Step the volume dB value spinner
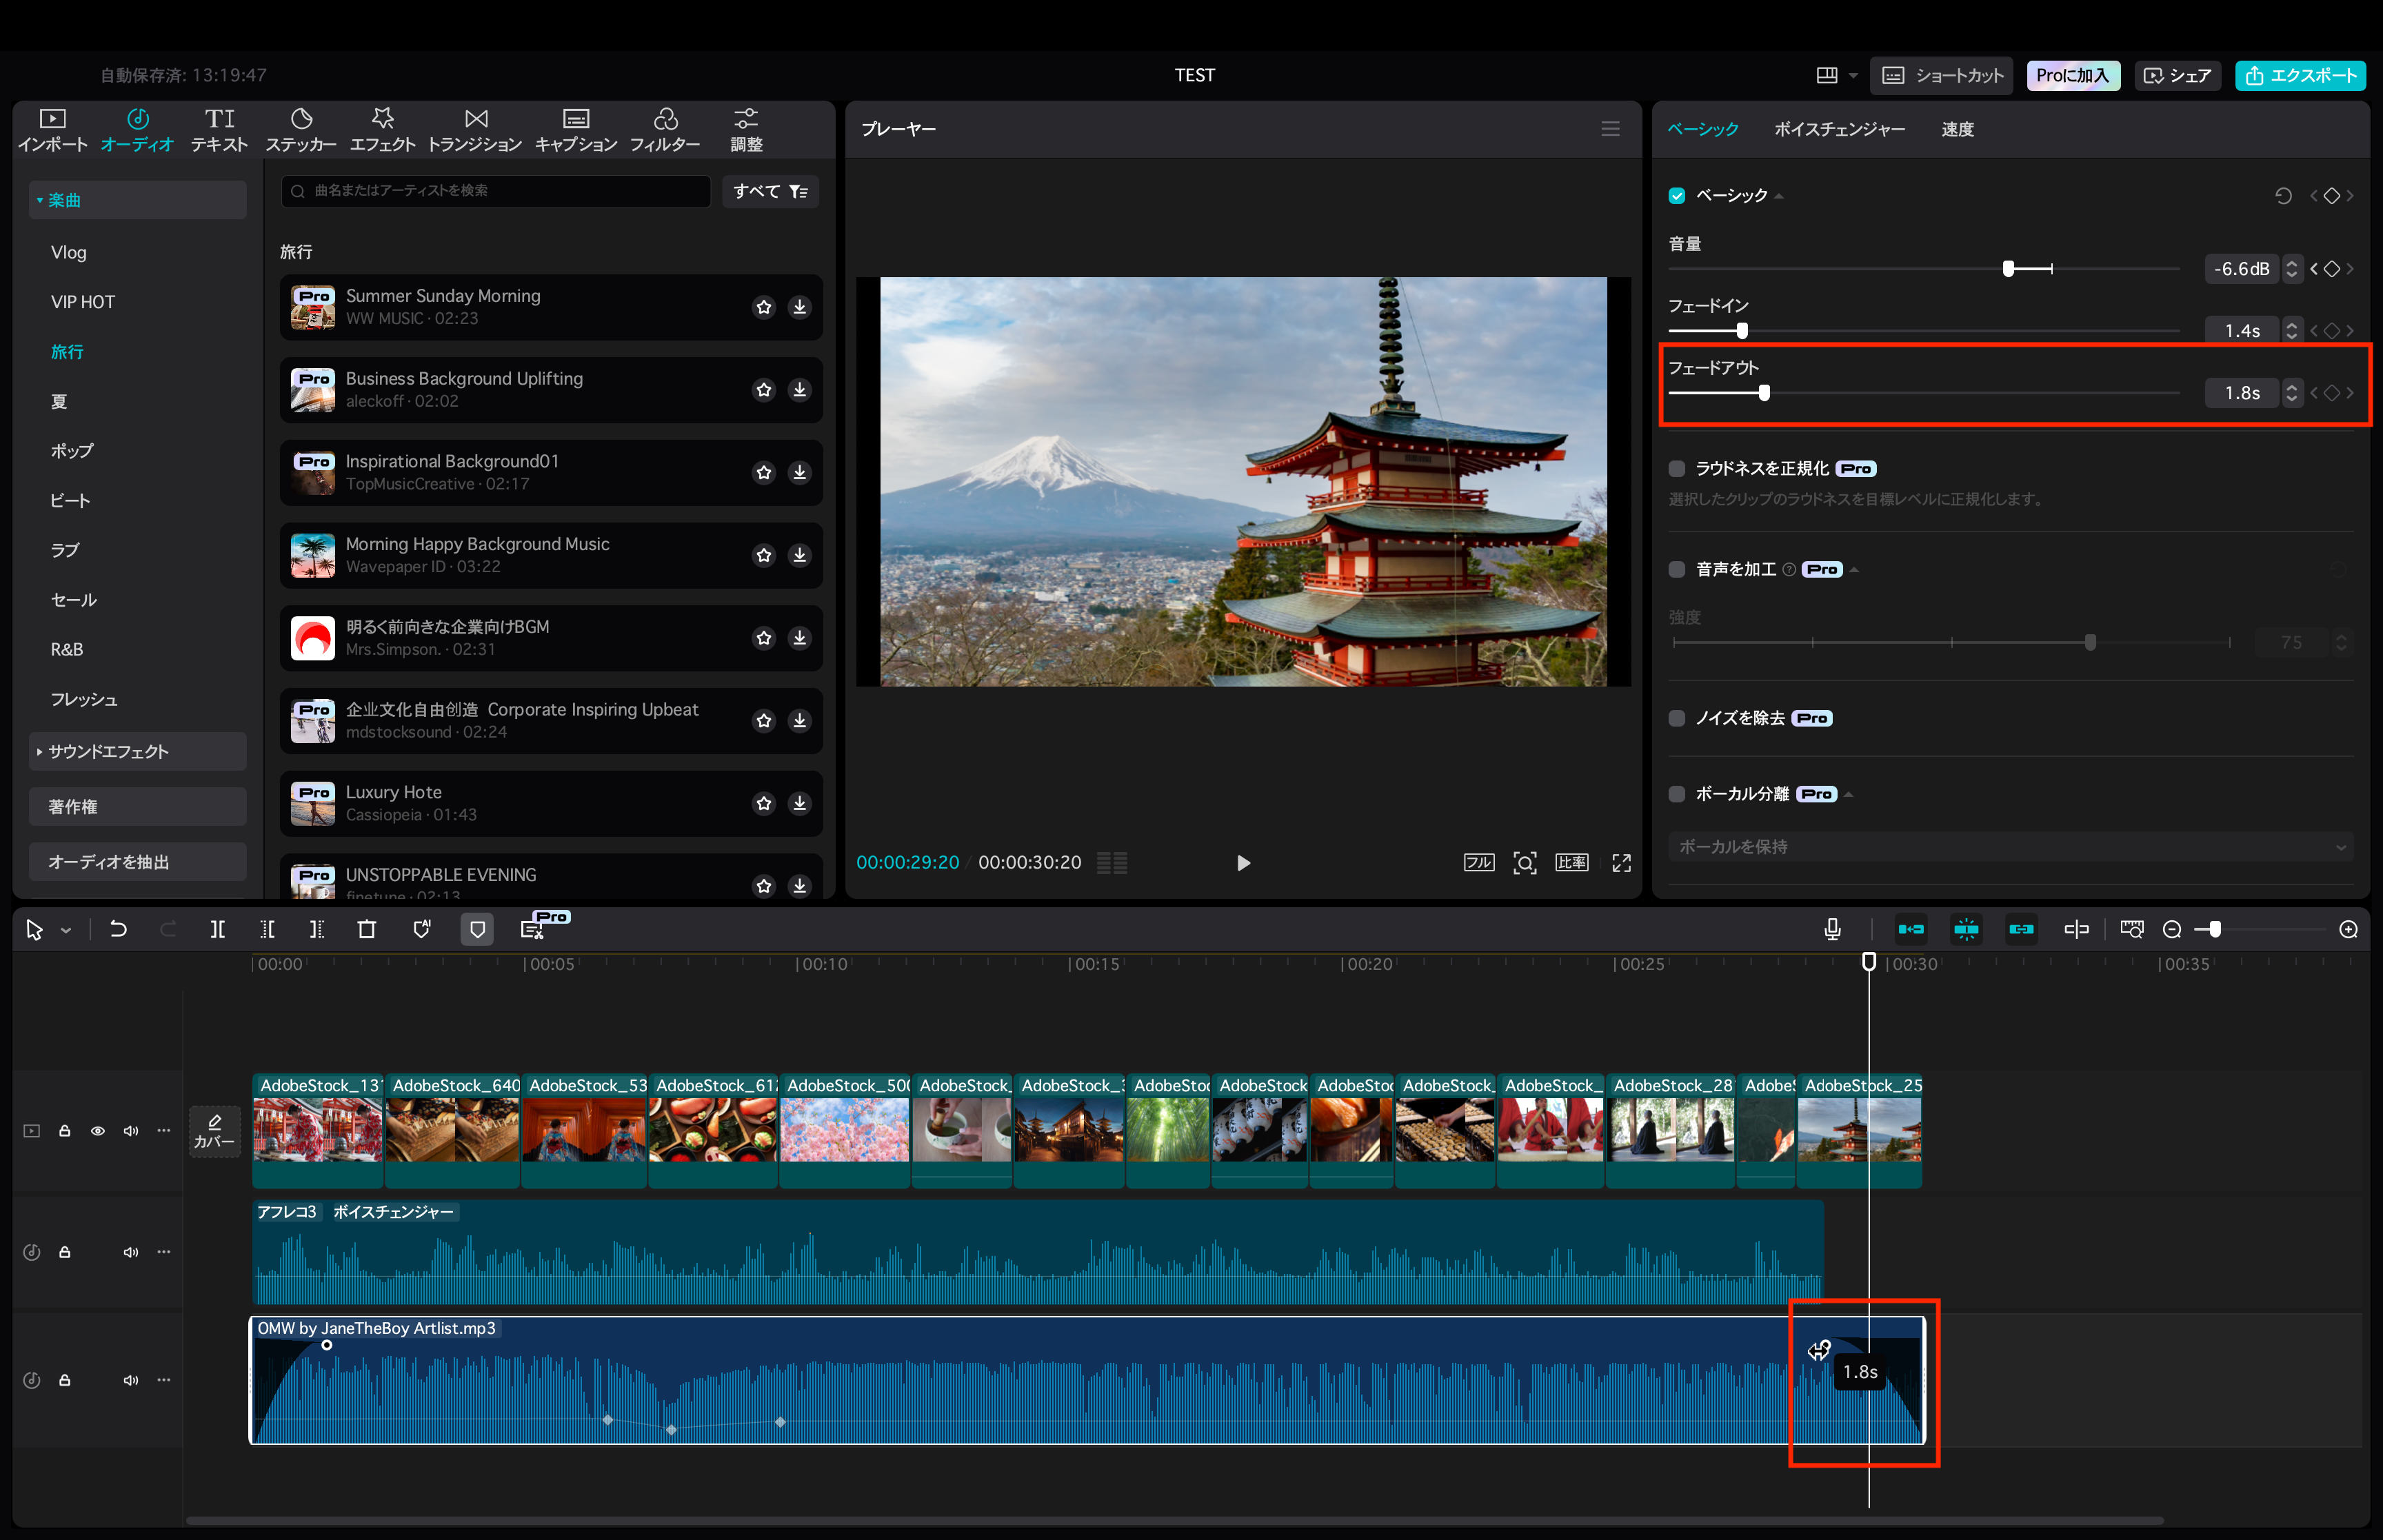The image size is (2383, 1540). click(2291, 268)
